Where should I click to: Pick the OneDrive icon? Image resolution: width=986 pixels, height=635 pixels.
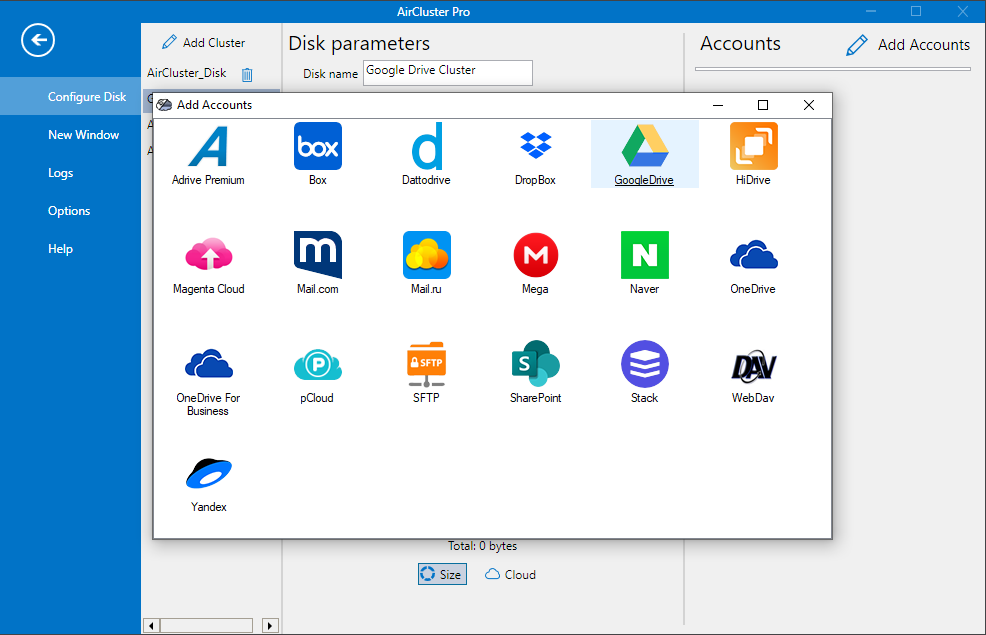pos(753,255)
